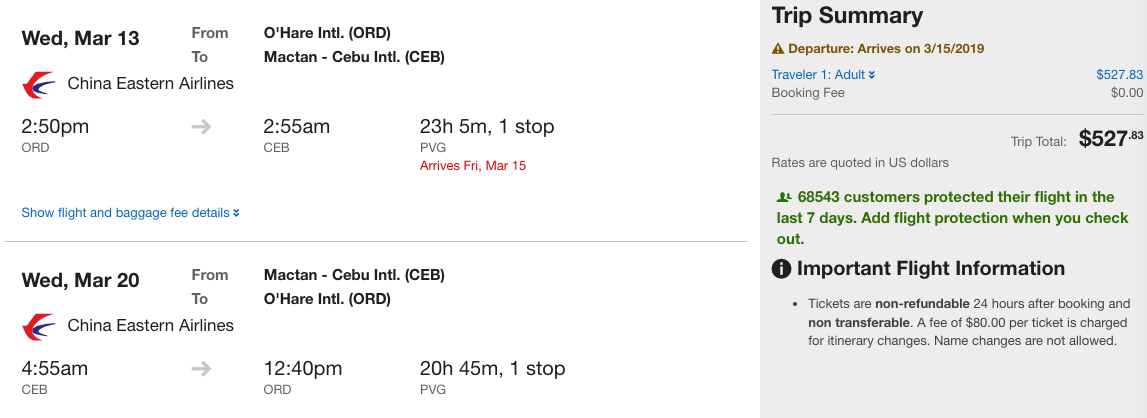This screenshot has width=1147, height=418.
Task: Click the 20h 45m, 1 stop duration text
Action: pos(492,369)
